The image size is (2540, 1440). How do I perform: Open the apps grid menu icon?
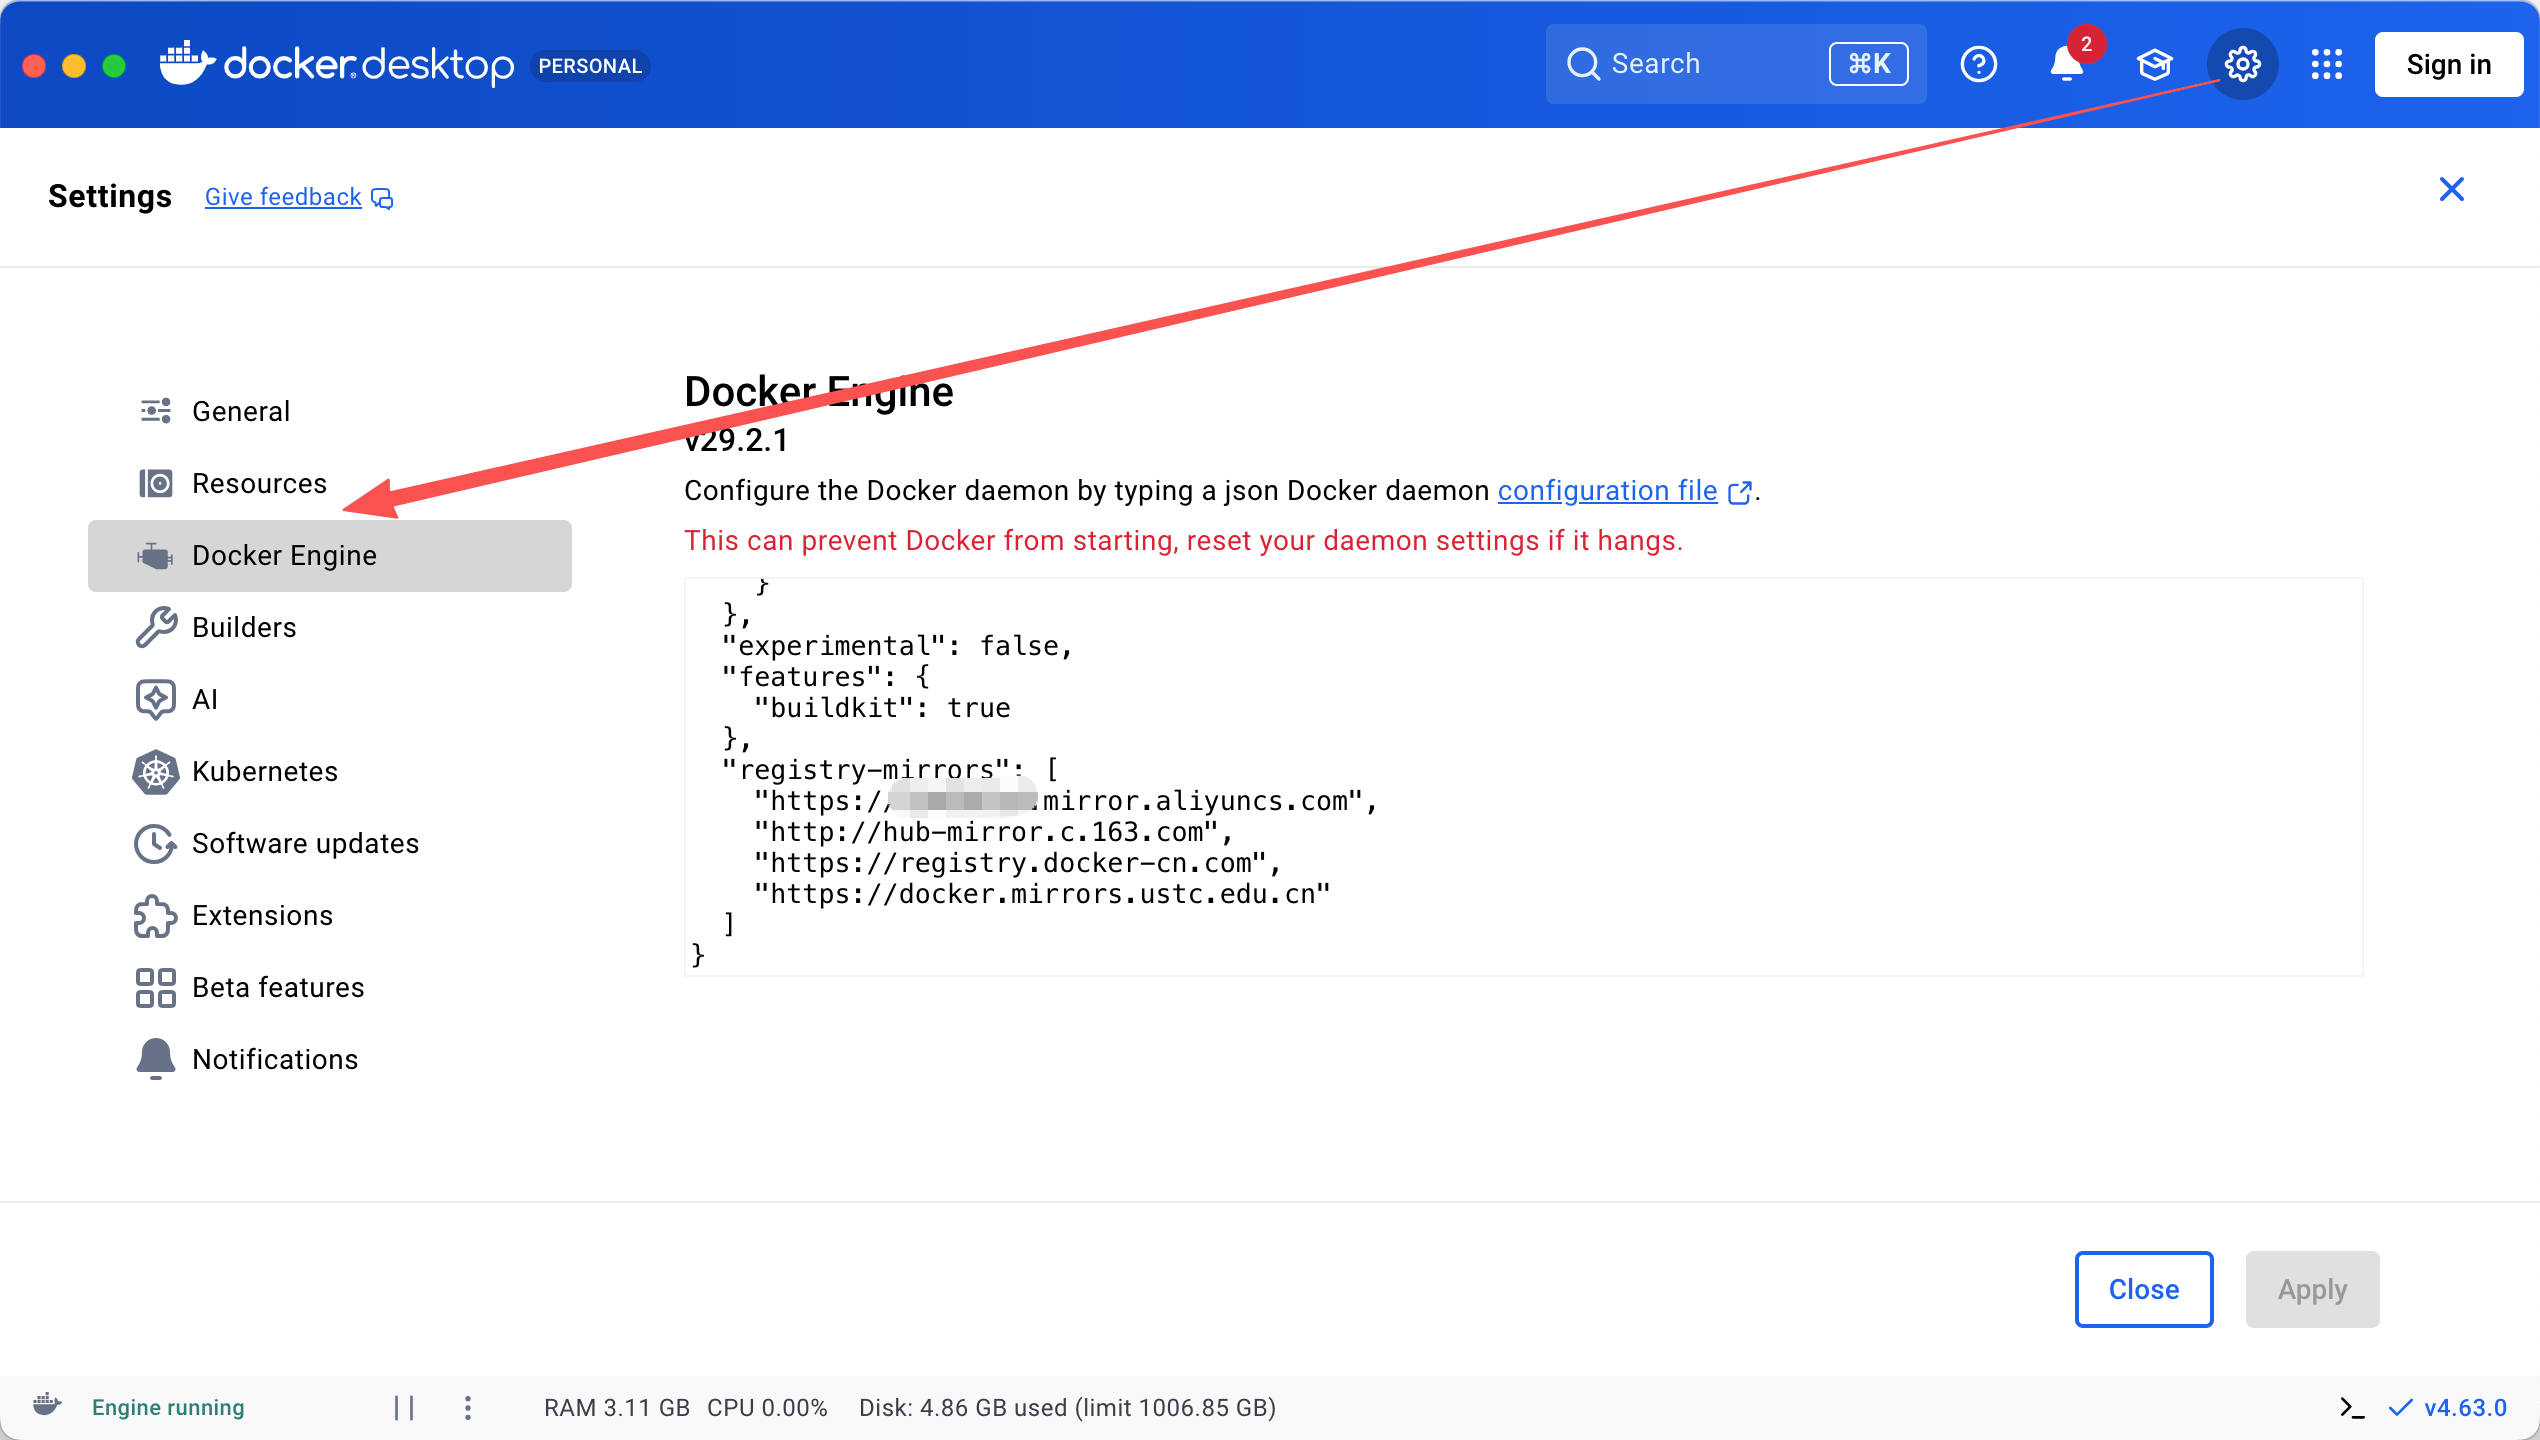pyautogui.click(x=2327, y=65)
